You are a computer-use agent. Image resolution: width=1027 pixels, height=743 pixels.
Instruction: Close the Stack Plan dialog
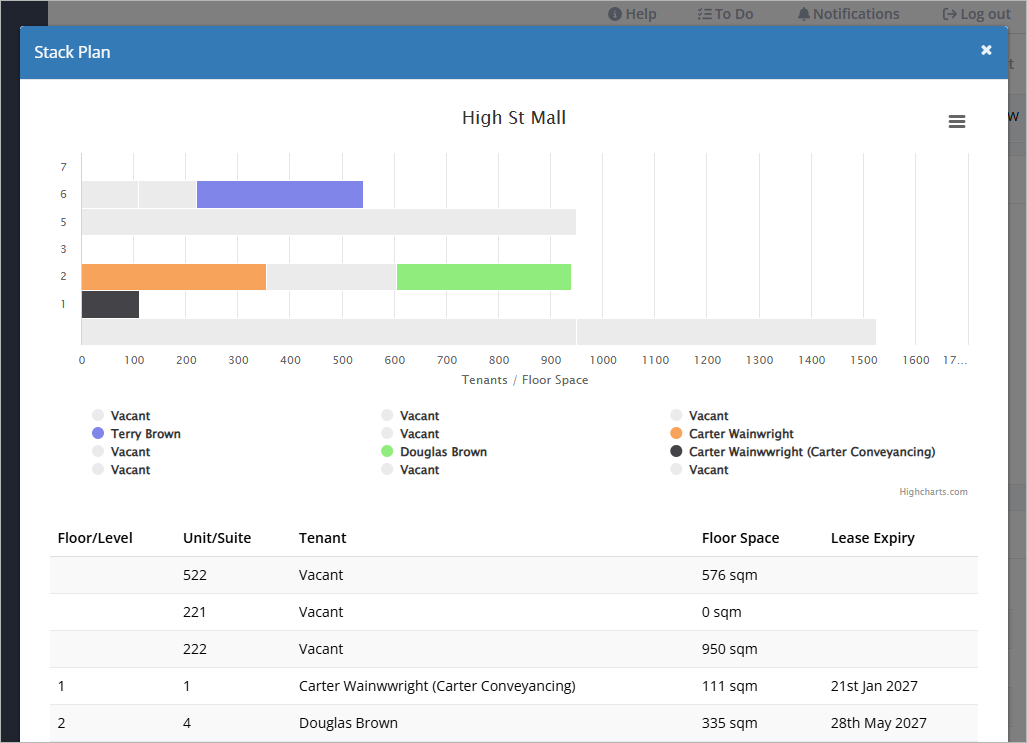986,50
